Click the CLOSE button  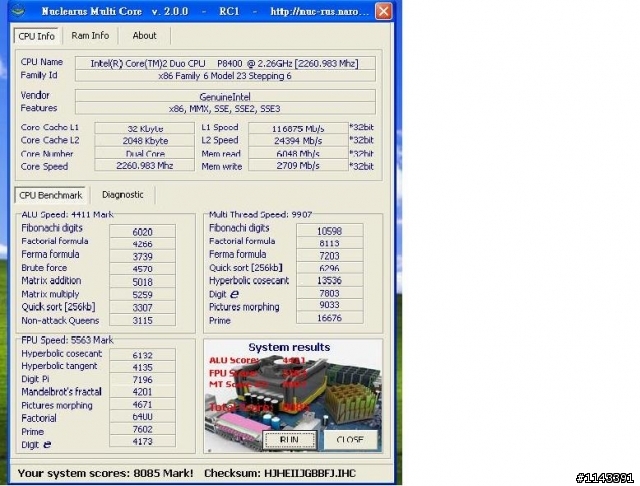(x=350, y=440)
